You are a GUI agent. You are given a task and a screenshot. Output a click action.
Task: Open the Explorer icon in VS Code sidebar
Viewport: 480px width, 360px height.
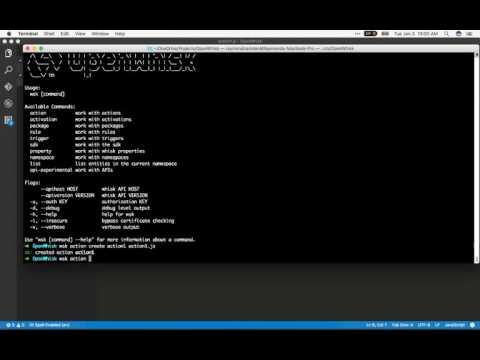point(8,53)
